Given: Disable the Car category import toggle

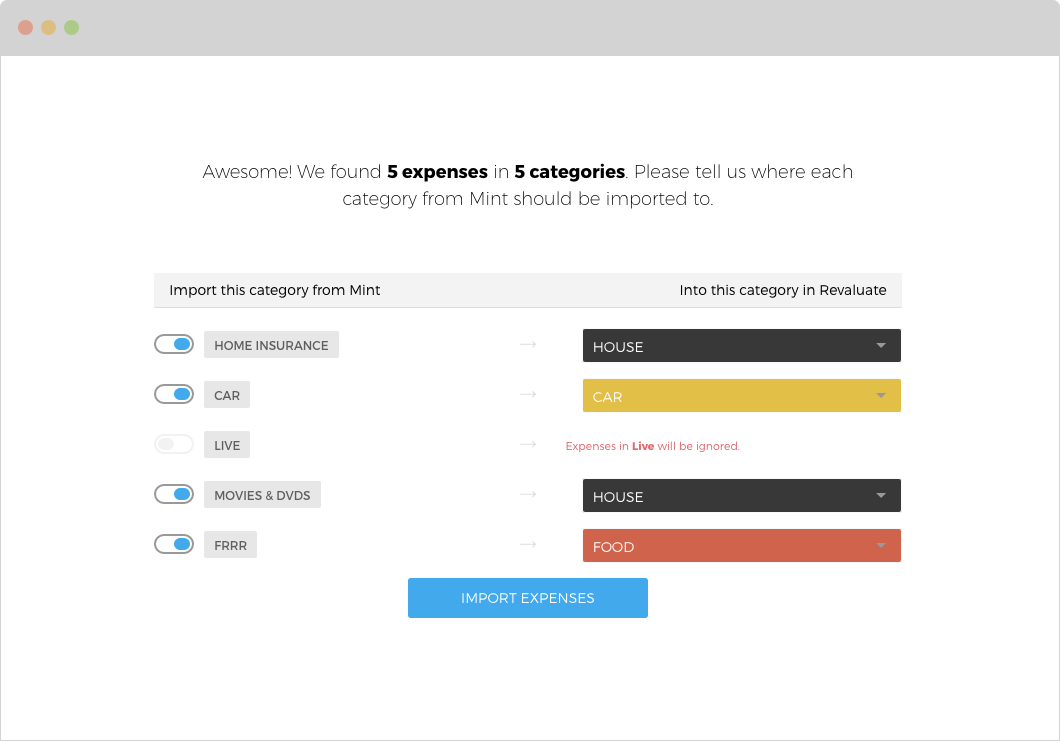Looking at the screenshot, I should click(x=174, y=395).
